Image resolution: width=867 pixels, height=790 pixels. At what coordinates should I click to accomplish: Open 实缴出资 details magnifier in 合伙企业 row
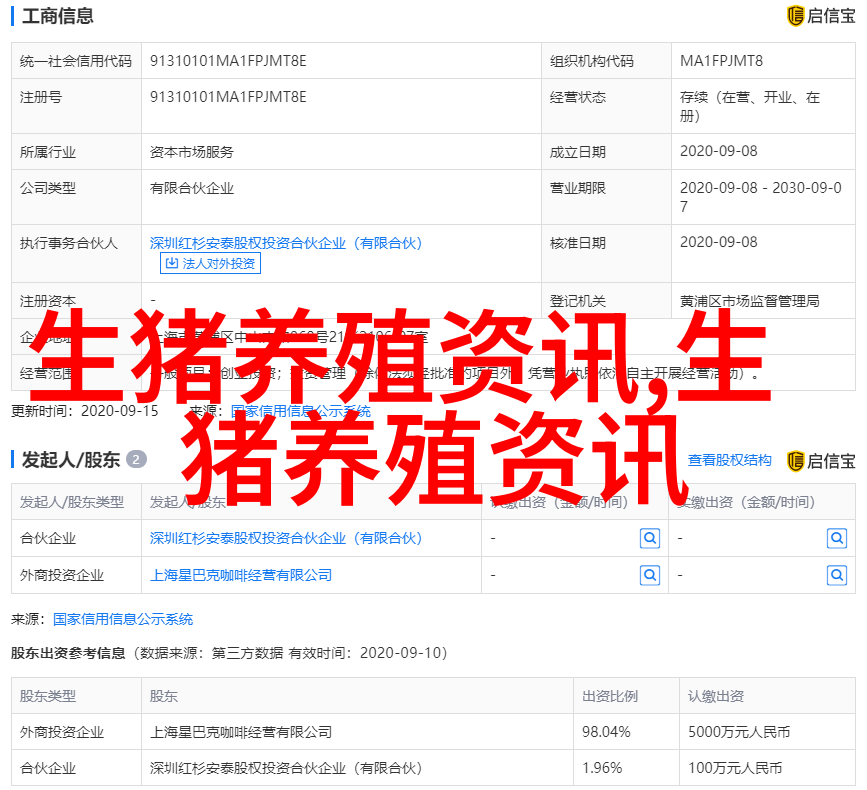click(837, 538)
